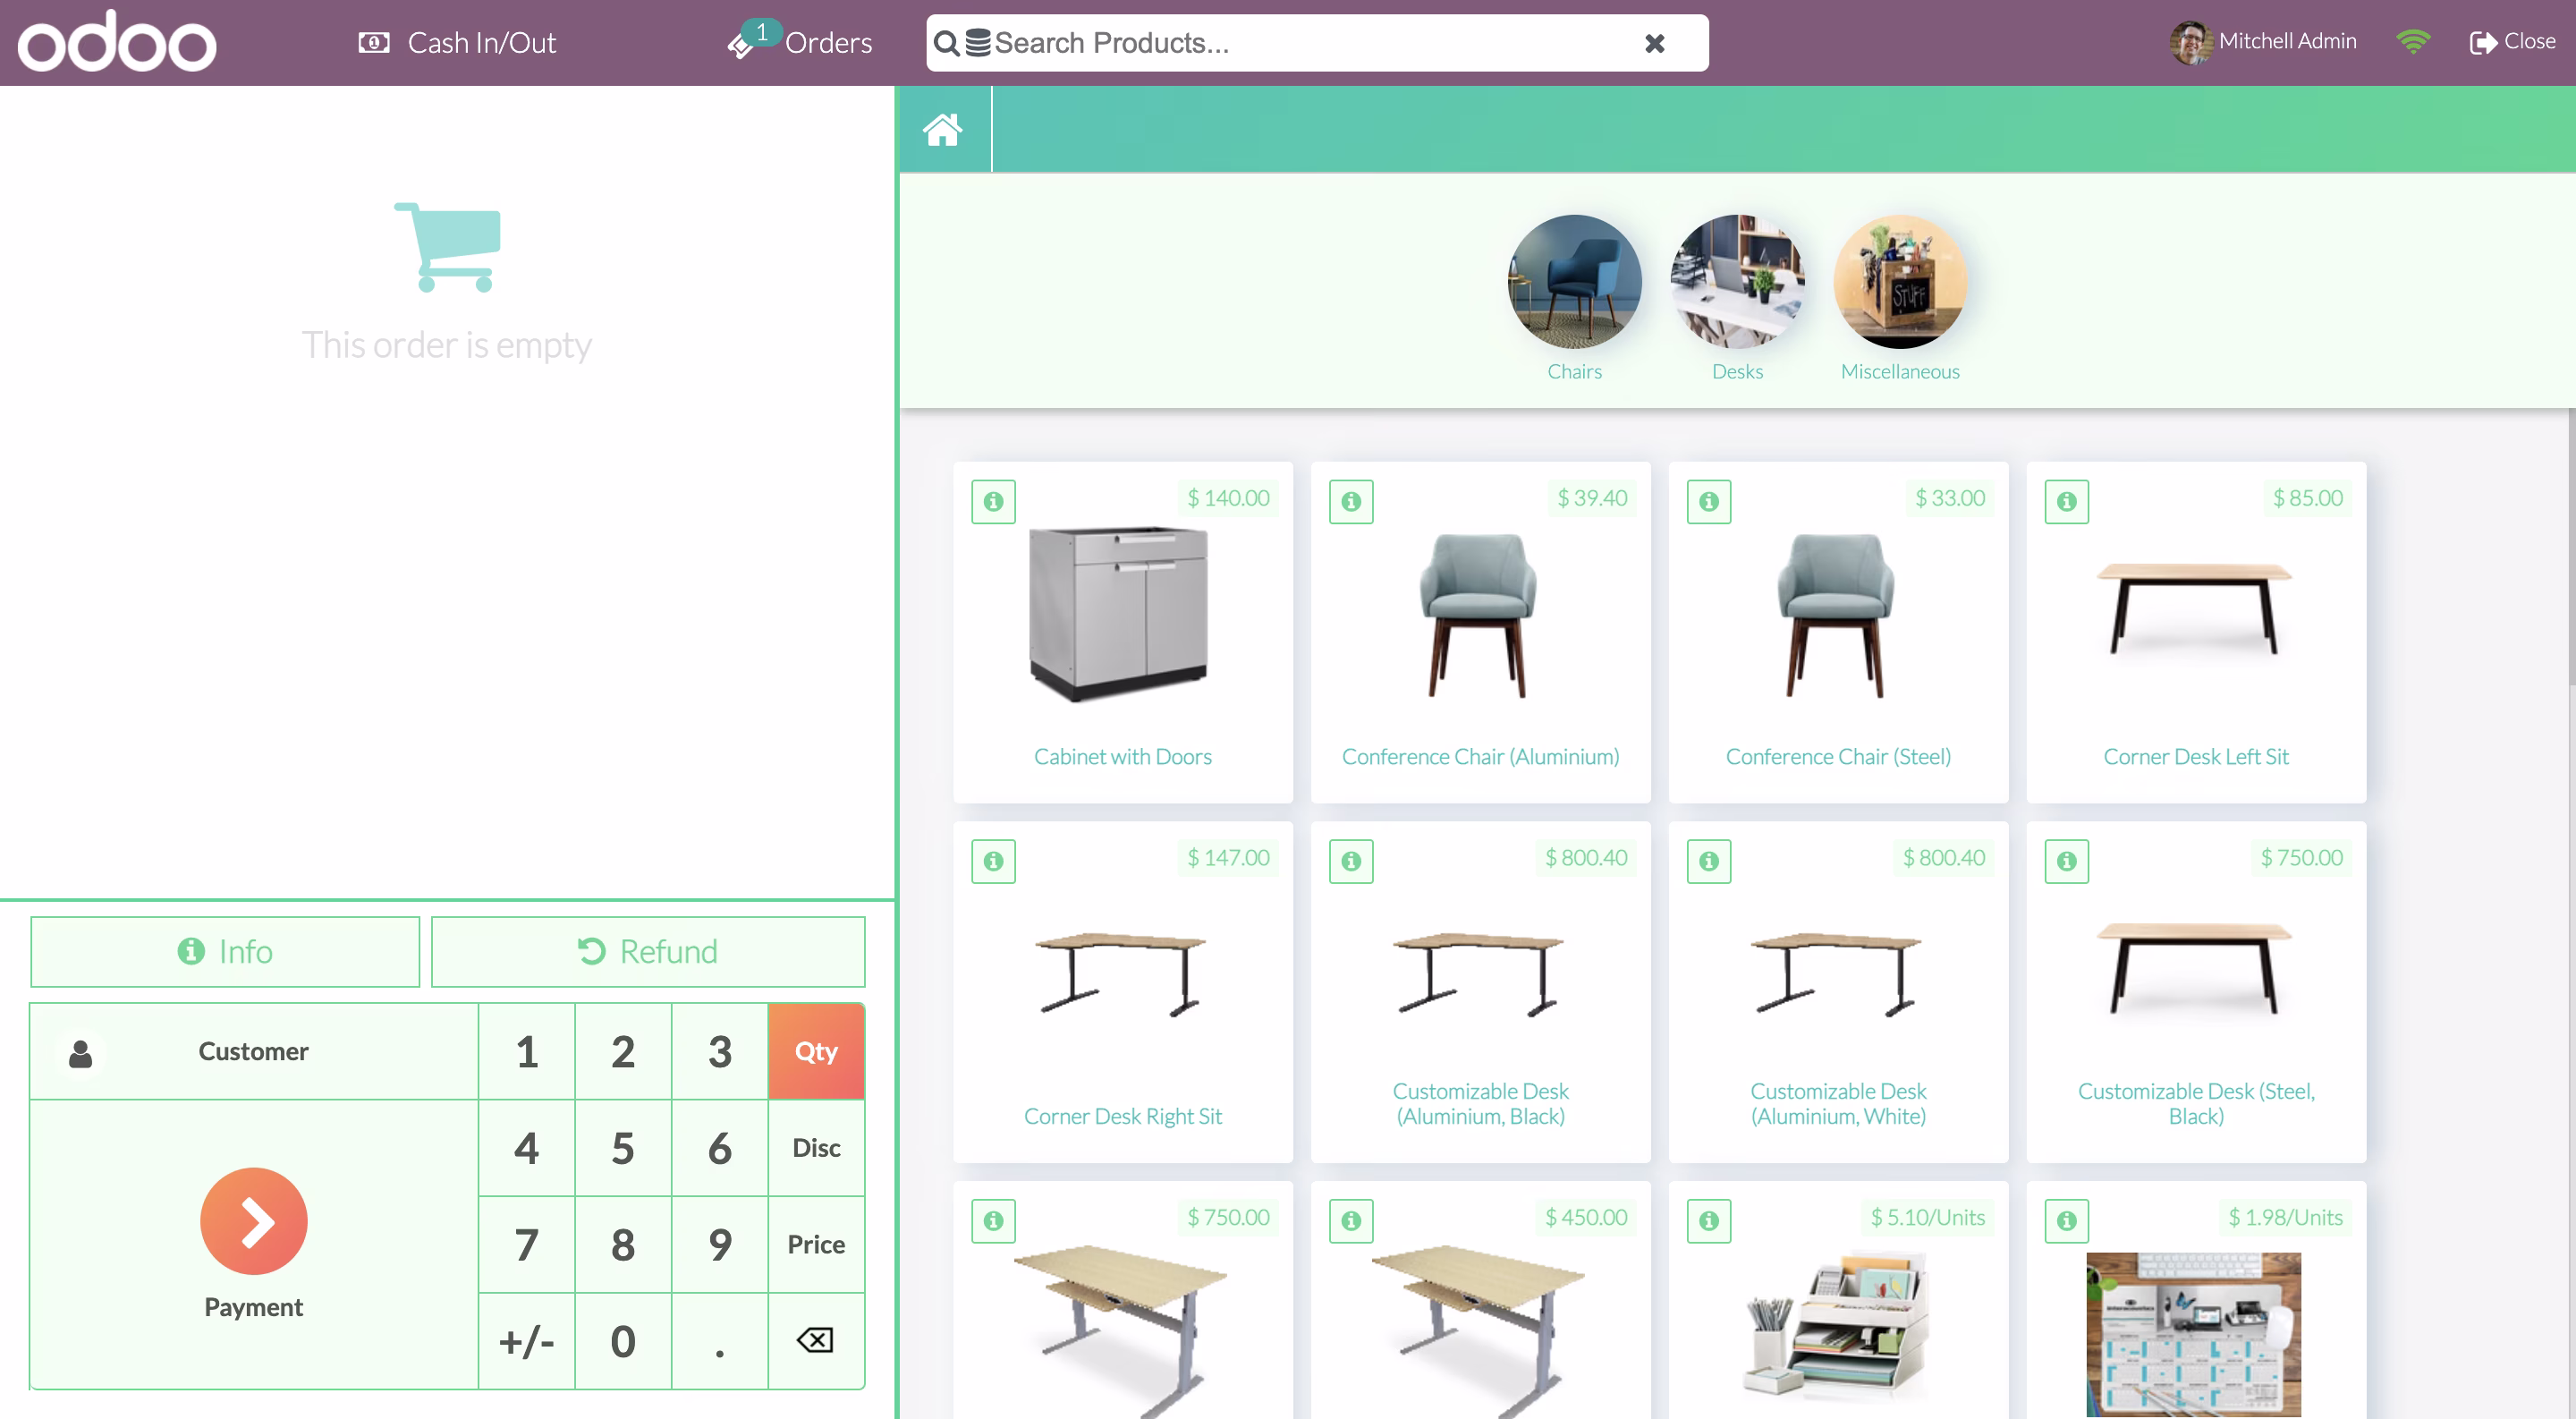The image size is (2576, 1419).
Task: Add Cabinet with Doors to order
Action: (x=1123, y=632)
